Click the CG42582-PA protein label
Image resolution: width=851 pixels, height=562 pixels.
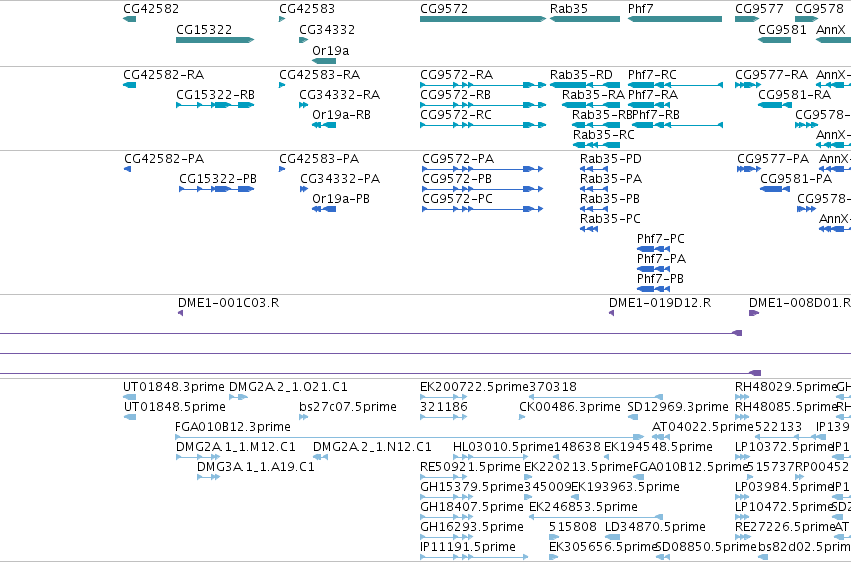pyautogui.click(x=163, y=158)
